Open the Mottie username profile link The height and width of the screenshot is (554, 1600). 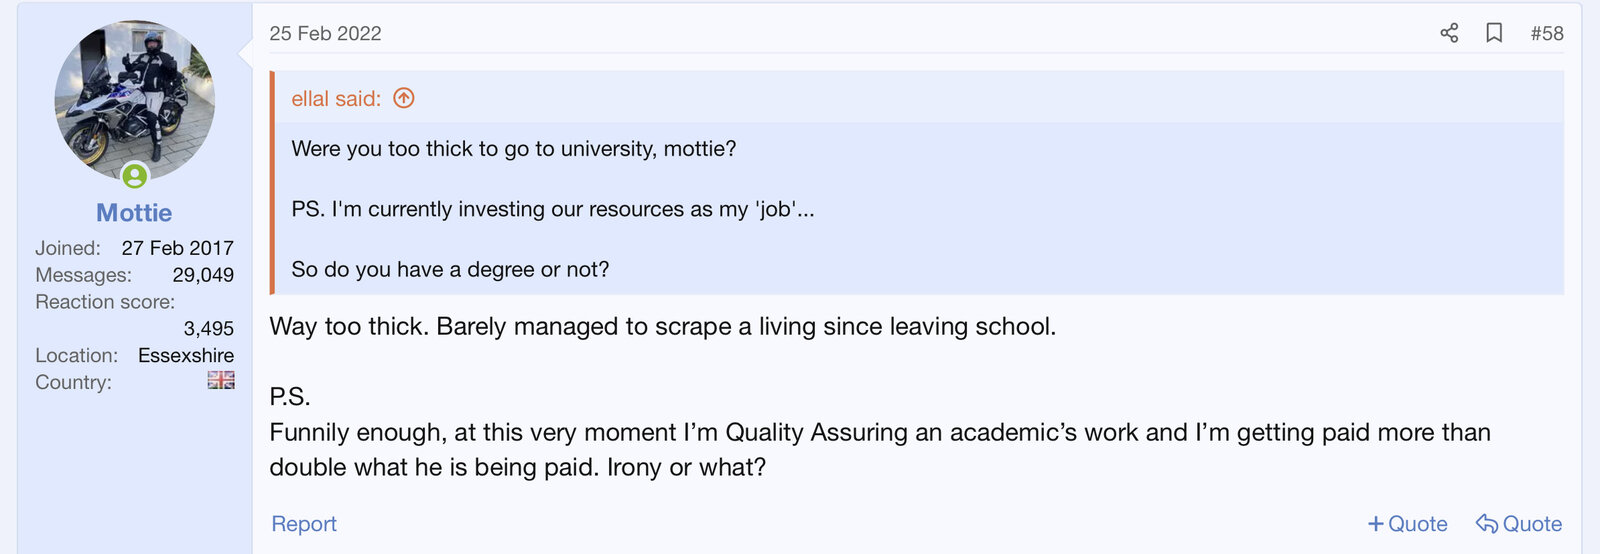pyautogui.click(x=134, y=213)
